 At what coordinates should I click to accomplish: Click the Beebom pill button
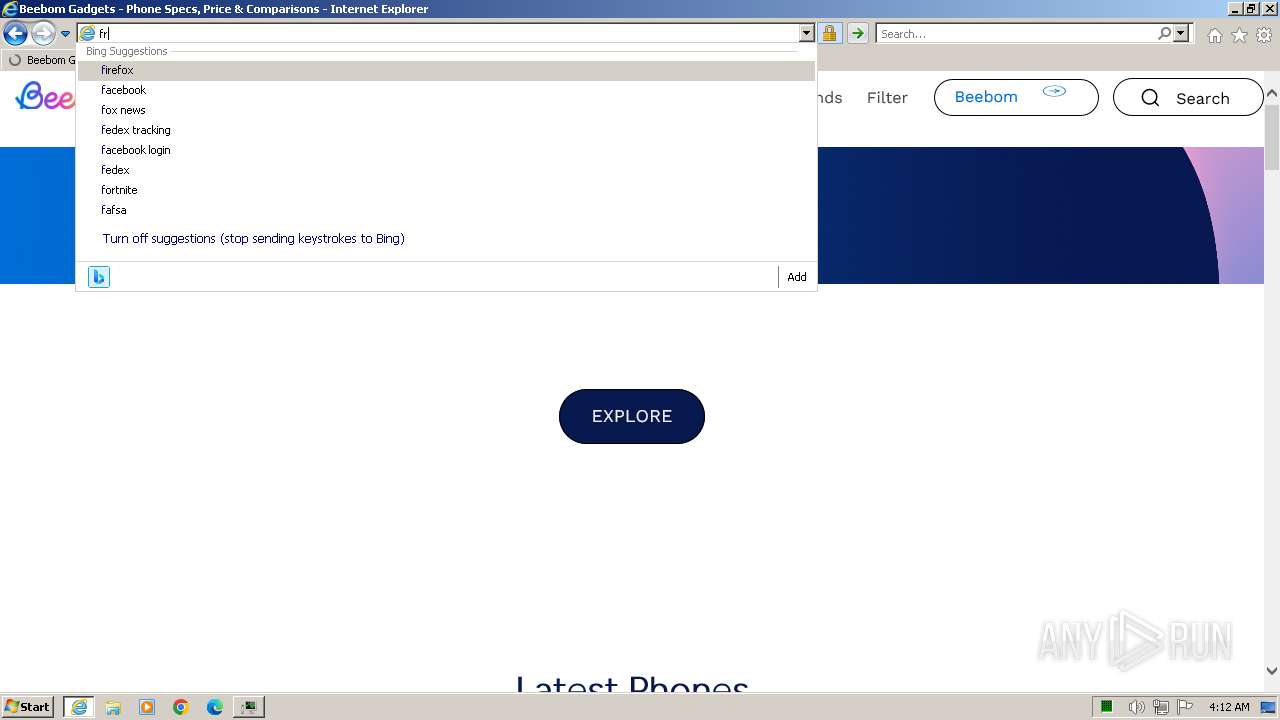[x=1016, y=97]
